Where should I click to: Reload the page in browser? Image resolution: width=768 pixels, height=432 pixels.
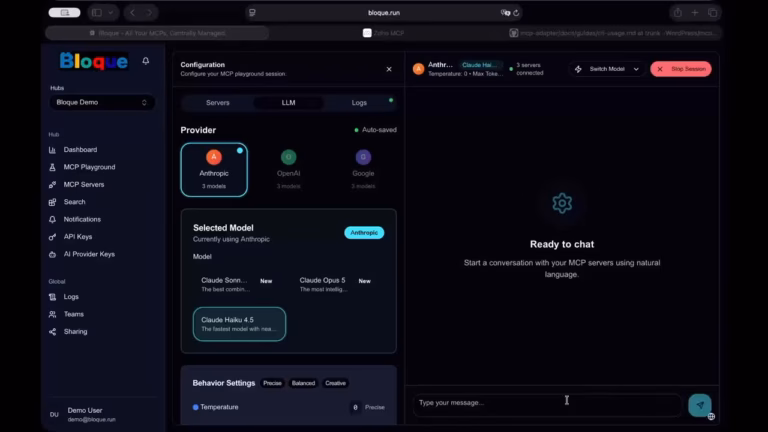[x=516, y=13]
